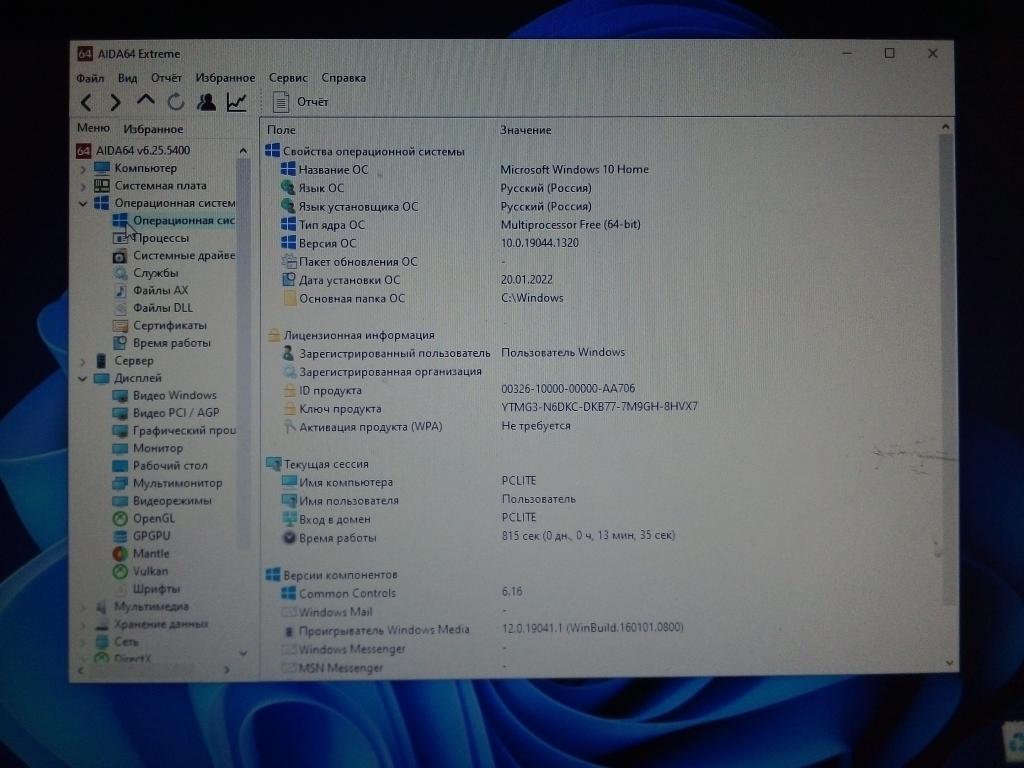The height and width of the screenshot is (768, 1024).
Task: Open the Отчёт menu in the menu bar
Action: click(166, 78)
